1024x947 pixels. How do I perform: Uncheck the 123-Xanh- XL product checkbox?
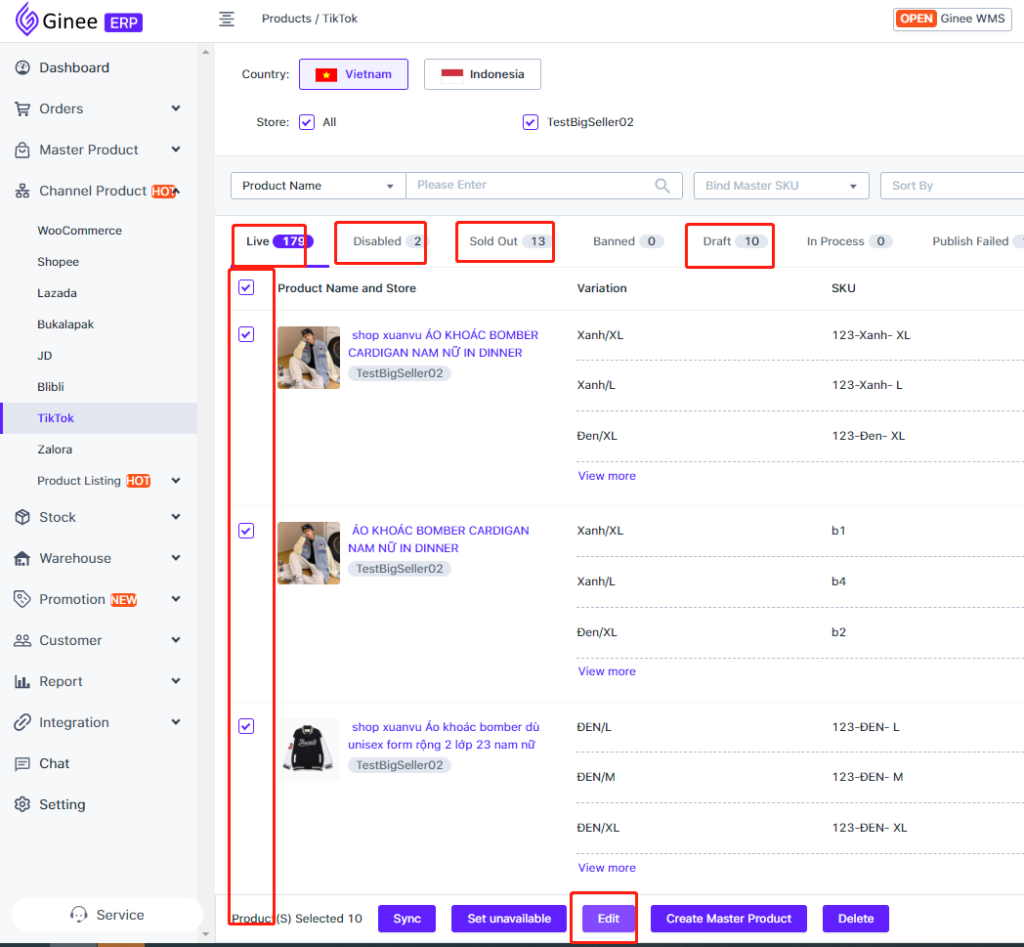[x=246, y=334]
